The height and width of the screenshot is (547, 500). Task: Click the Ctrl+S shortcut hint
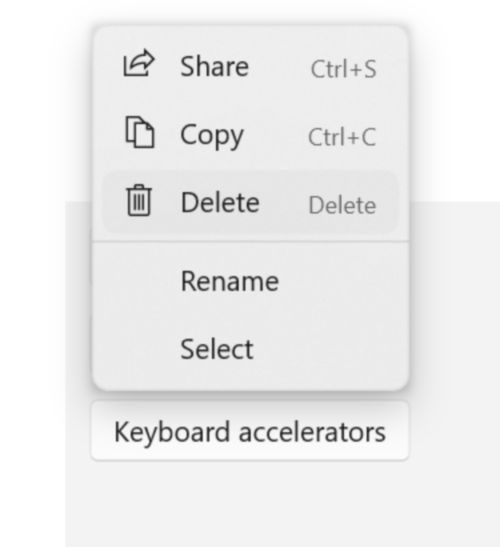[343, 69]
